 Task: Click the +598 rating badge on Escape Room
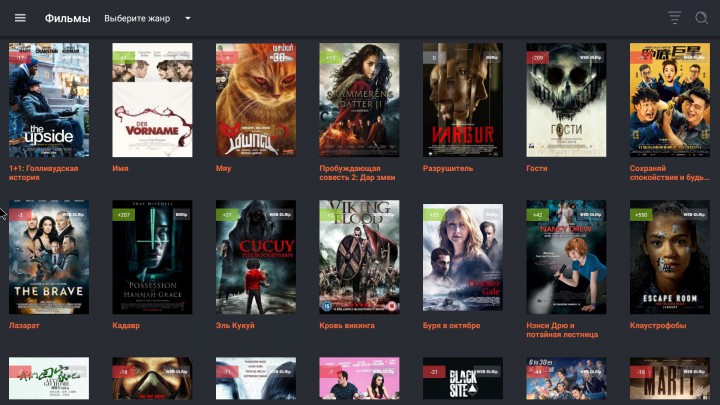coord(640,215)
